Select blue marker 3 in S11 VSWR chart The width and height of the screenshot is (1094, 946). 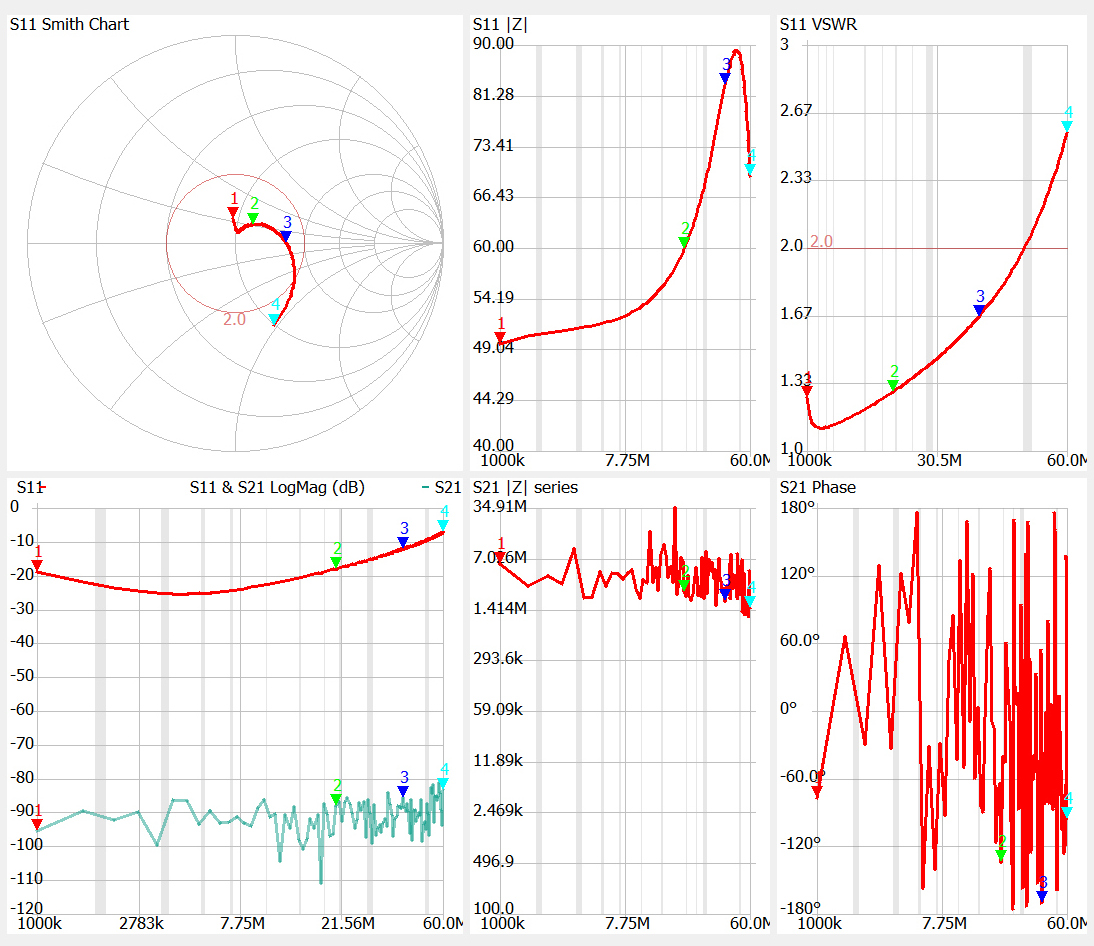[x=979, y=310]
